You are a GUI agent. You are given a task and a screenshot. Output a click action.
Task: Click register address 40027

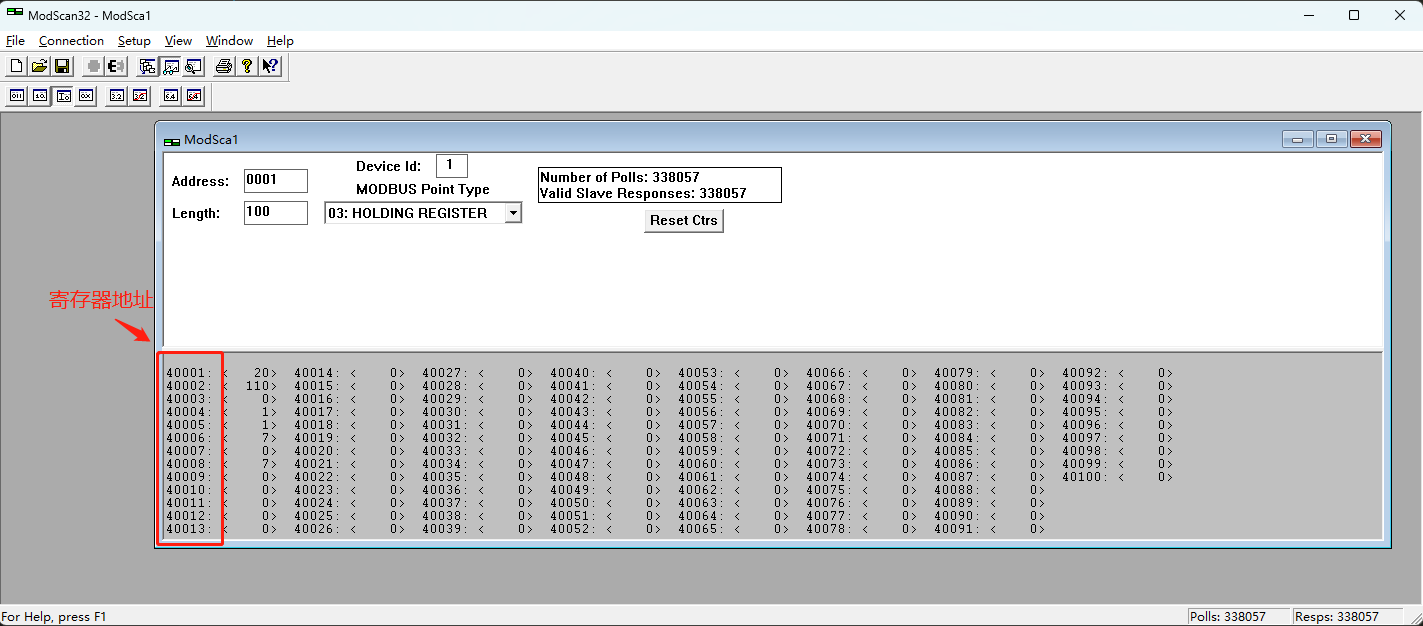tap(442, 373)
